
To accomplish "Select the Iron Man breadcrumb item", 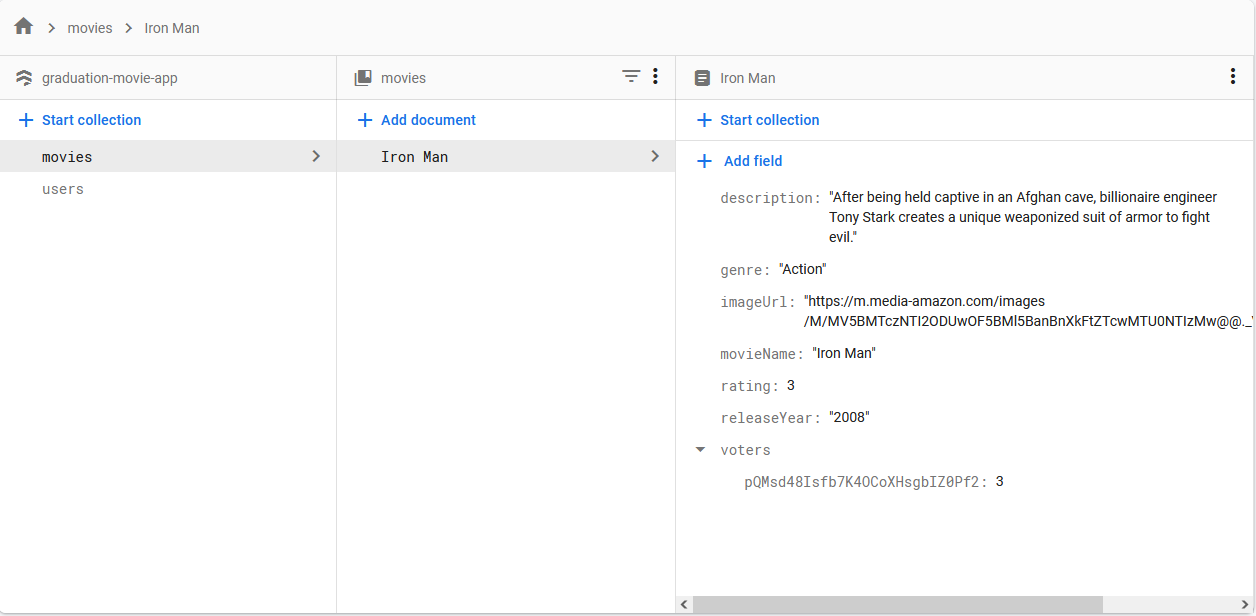I will click(172, 28).
